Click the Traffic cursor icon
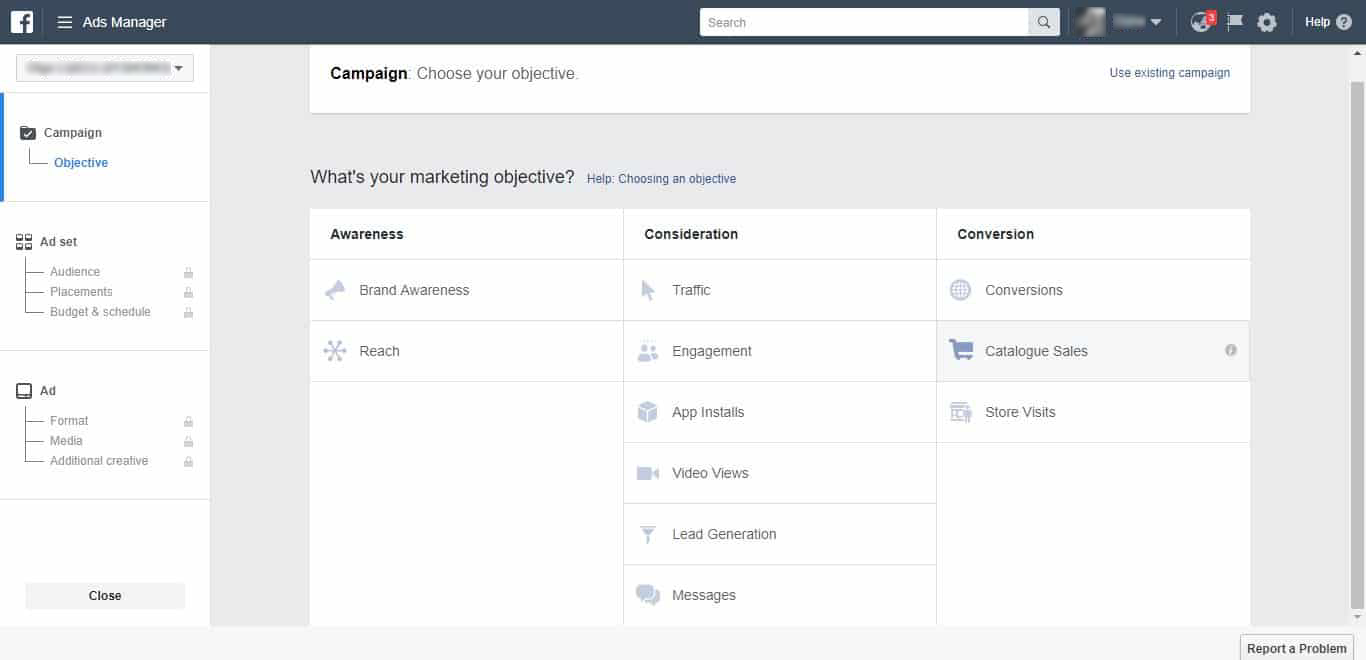The height and width of the screenshot is (660, 1366). click(x=648, y=290)
